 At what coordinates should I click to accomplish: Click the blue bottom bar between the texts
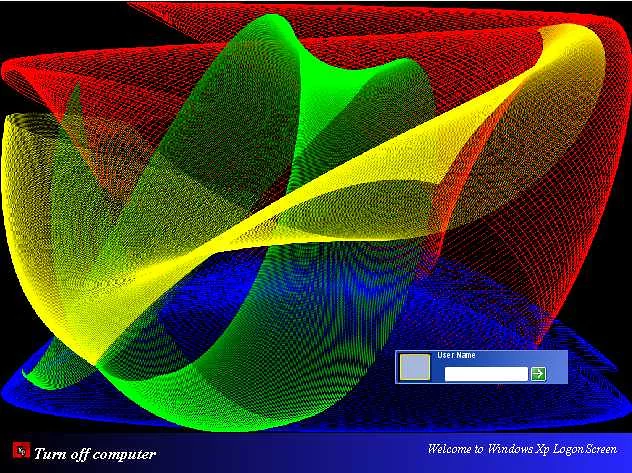pyautogui.click(x=290, y=452)
